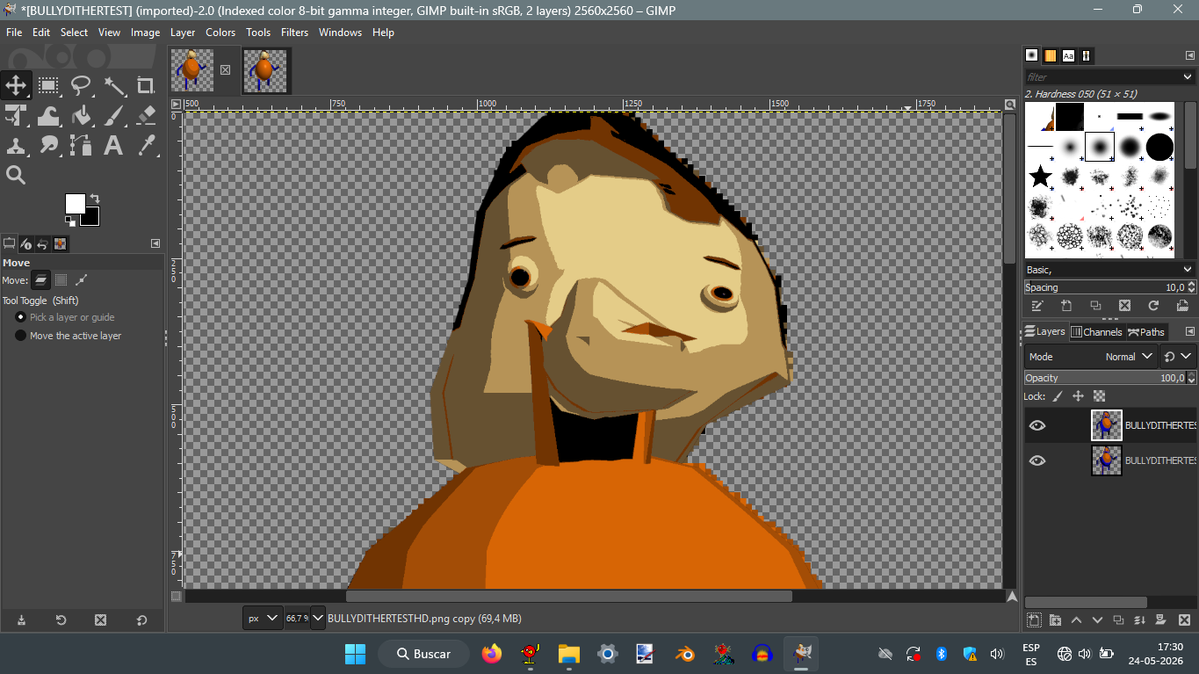Toggle lock alpha channel
This screenshot has height=674, width=1199.
tap(1099, 396)
